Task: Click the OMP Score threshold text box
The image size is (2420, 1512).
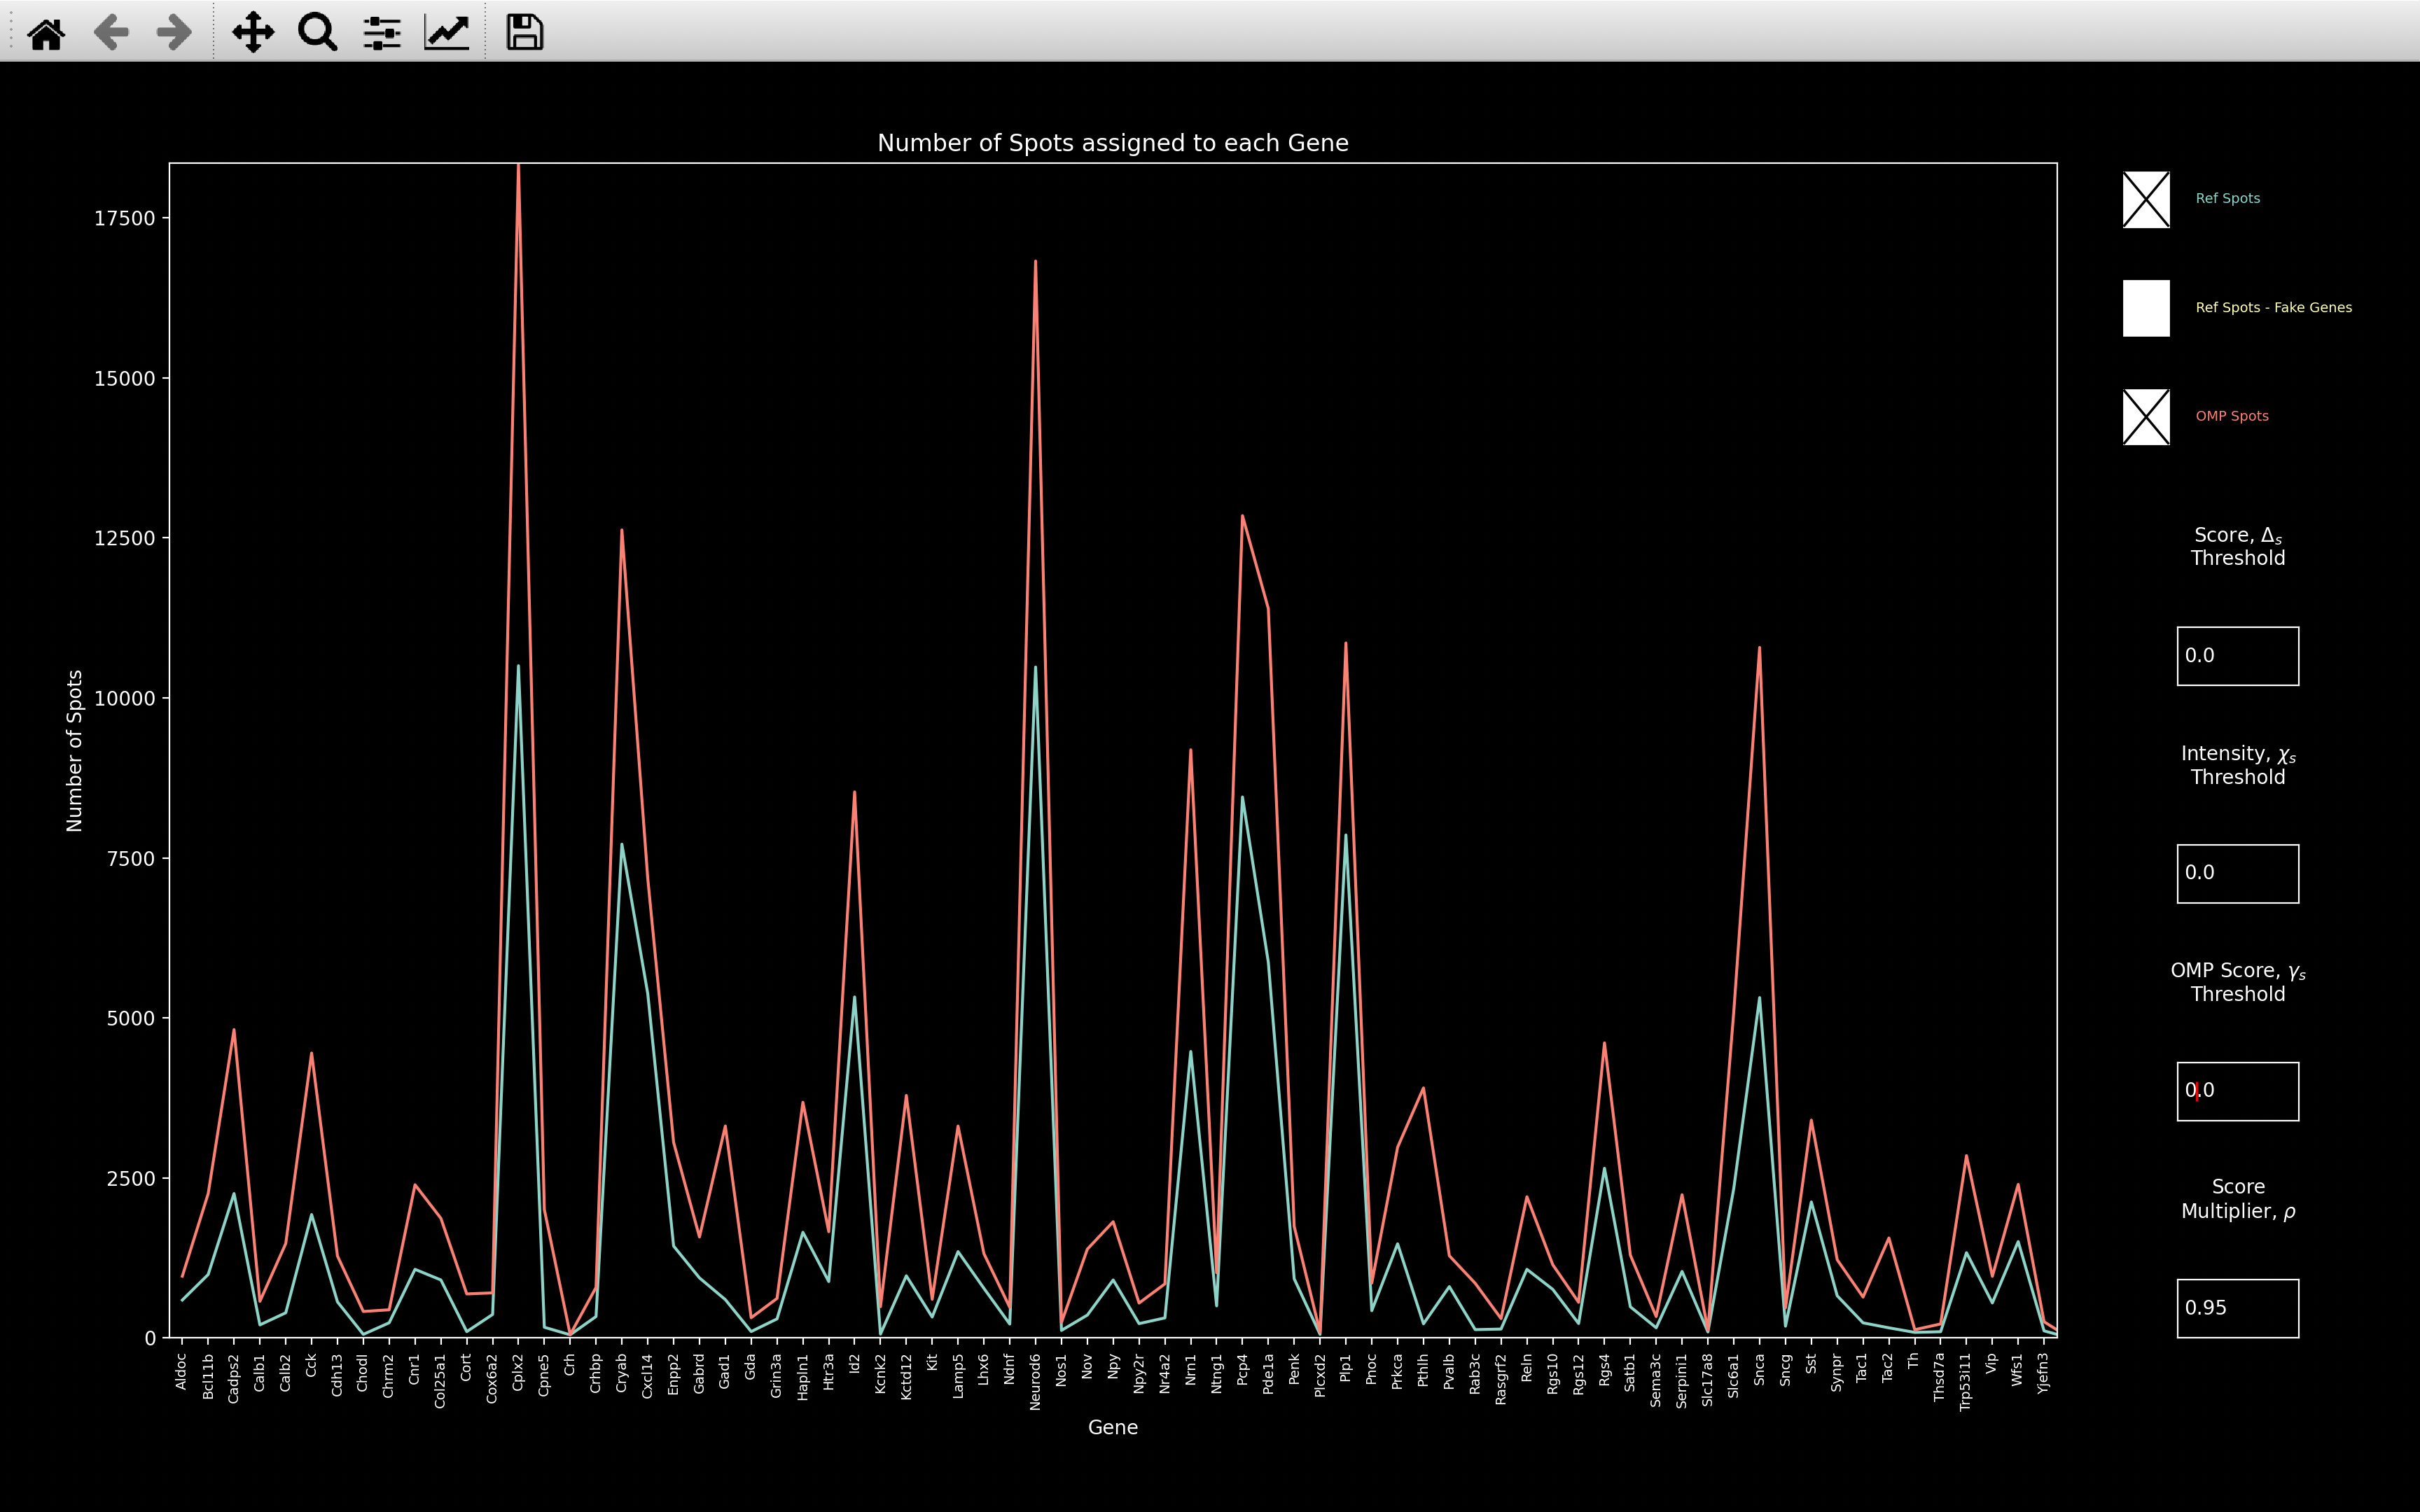Action: pyautogui.click(x=2238, y=1091)
